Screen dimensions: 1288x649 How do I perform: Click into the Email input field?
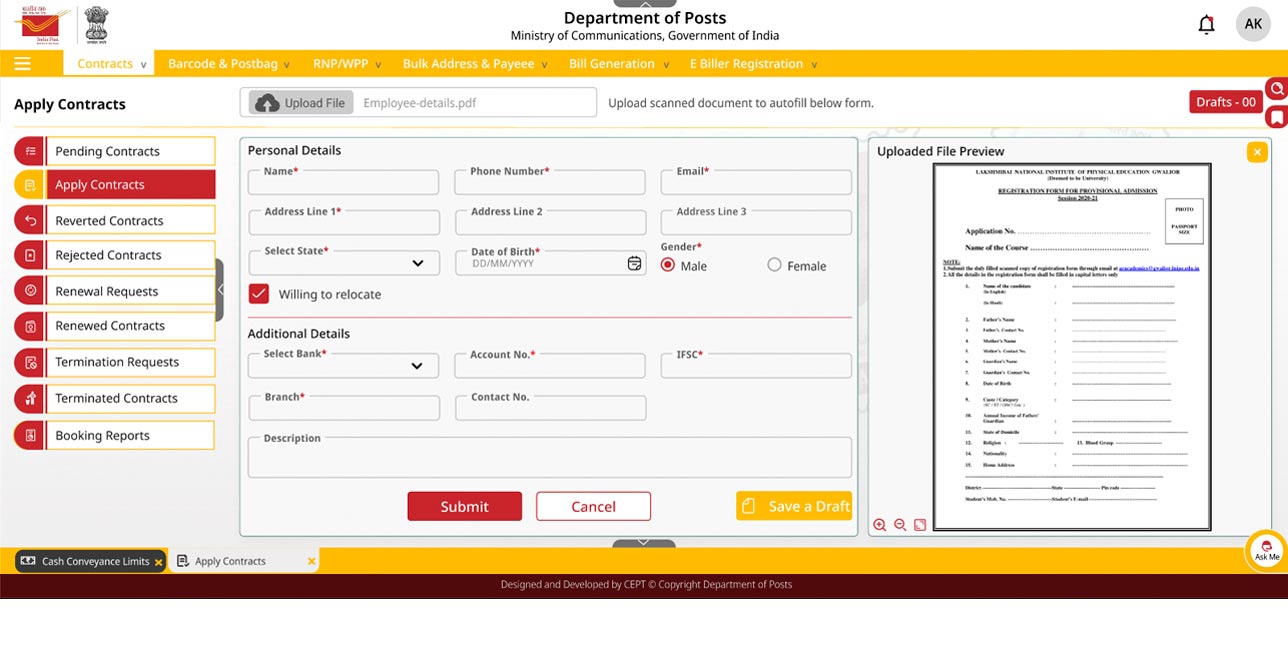(756, 184)
